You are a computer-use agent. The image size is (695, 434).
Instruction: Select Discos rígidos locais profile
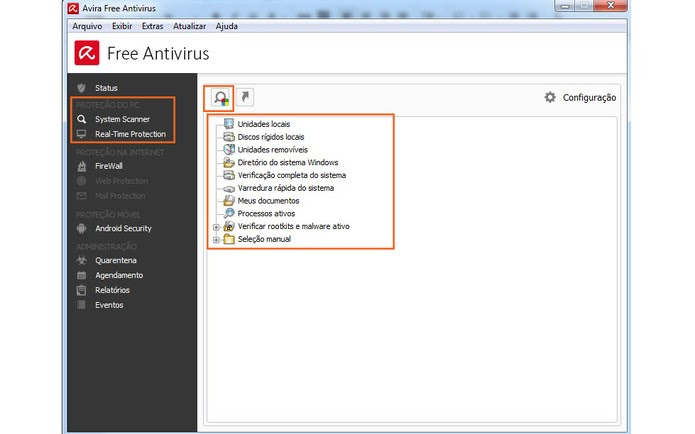(x=271, y=137)
